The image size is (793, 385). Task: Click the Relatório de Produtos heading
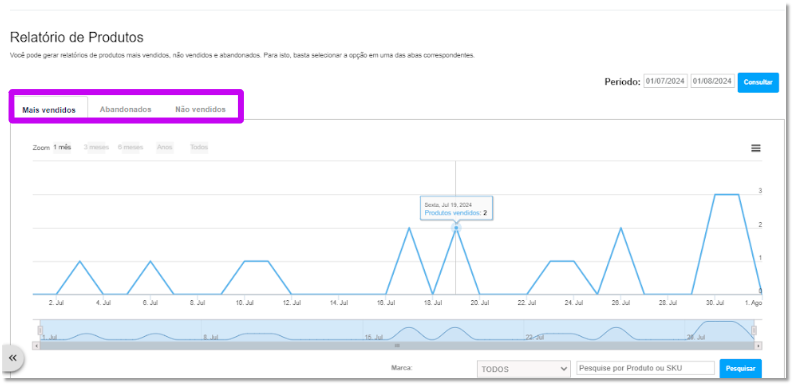click(77, 37)
